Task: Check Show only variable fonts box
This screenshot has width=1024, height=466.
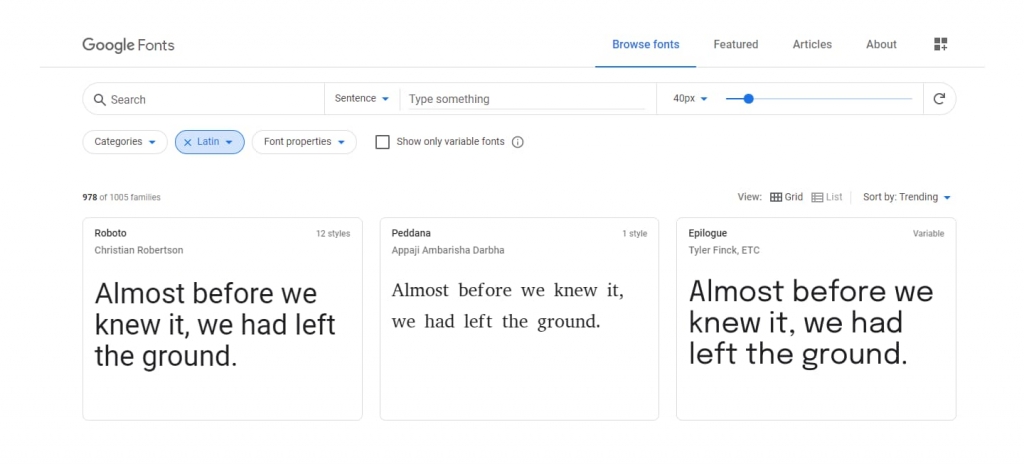Action: pos(383,142)
